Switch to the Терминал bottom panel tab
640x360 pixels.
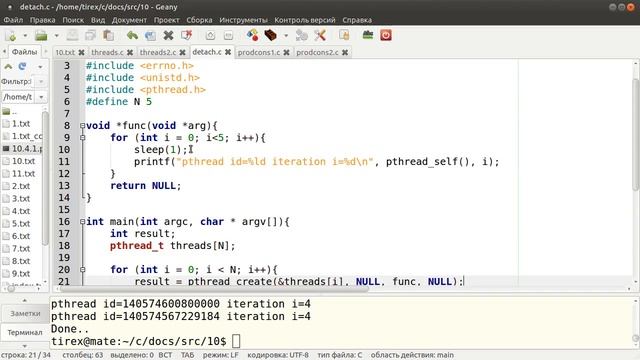point(24,332)
